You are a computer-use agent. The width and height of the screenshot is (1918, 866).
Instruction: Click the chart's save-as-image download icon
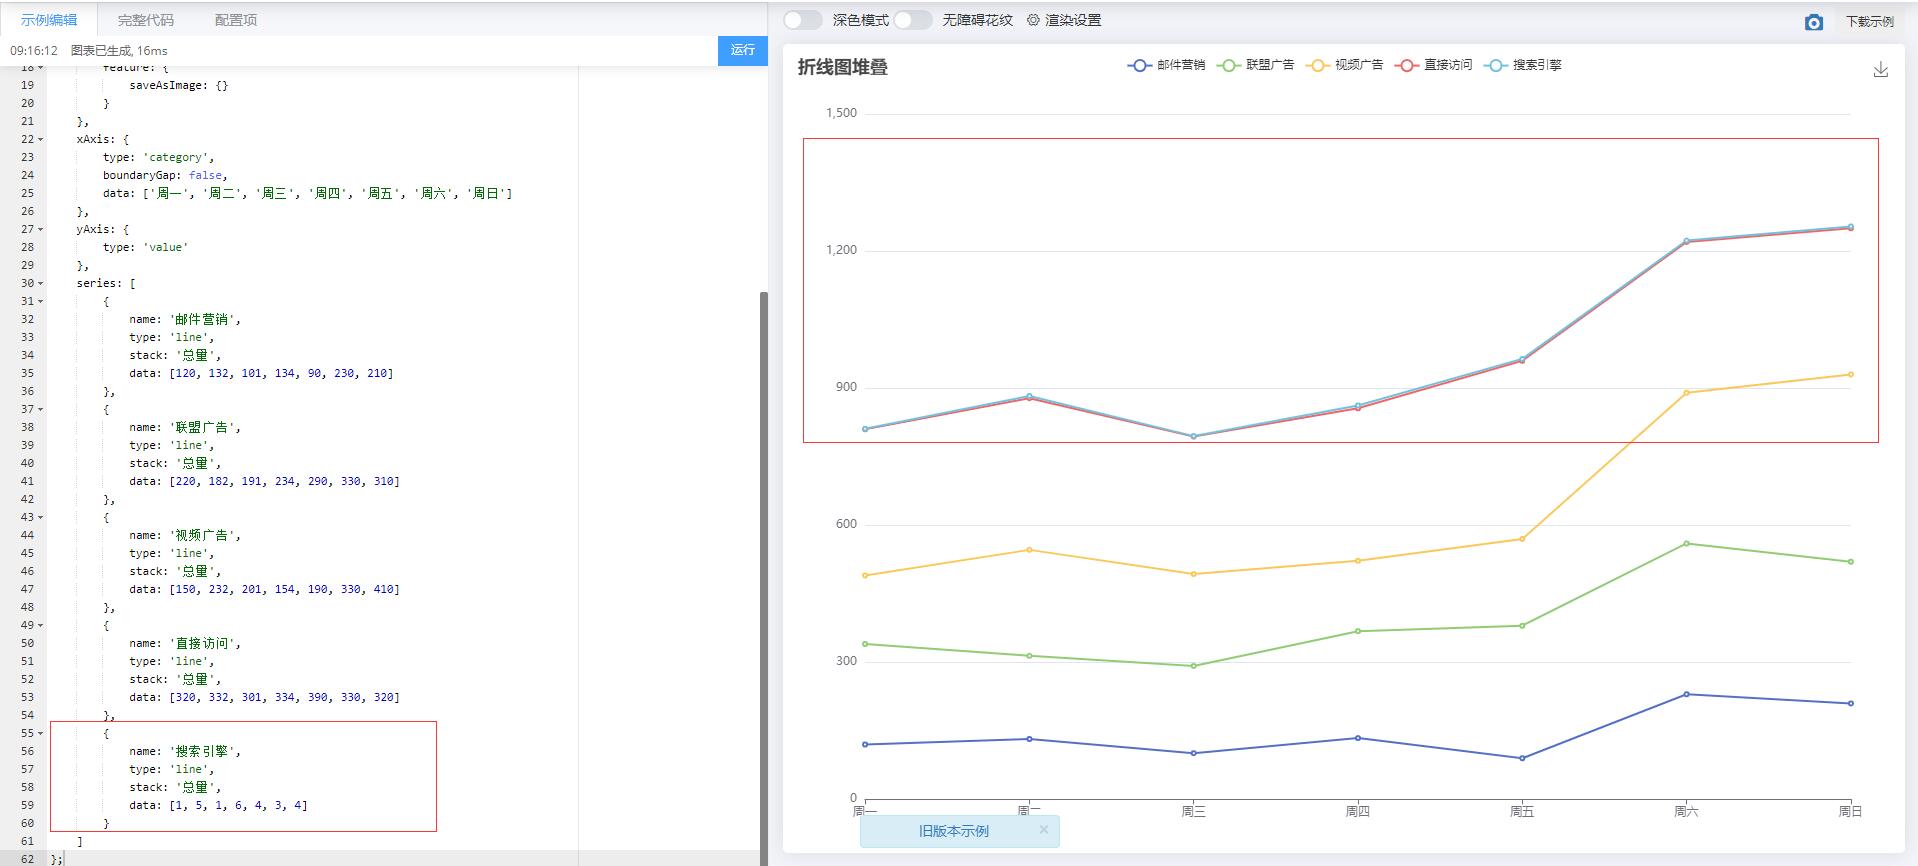click(1880, 69)
